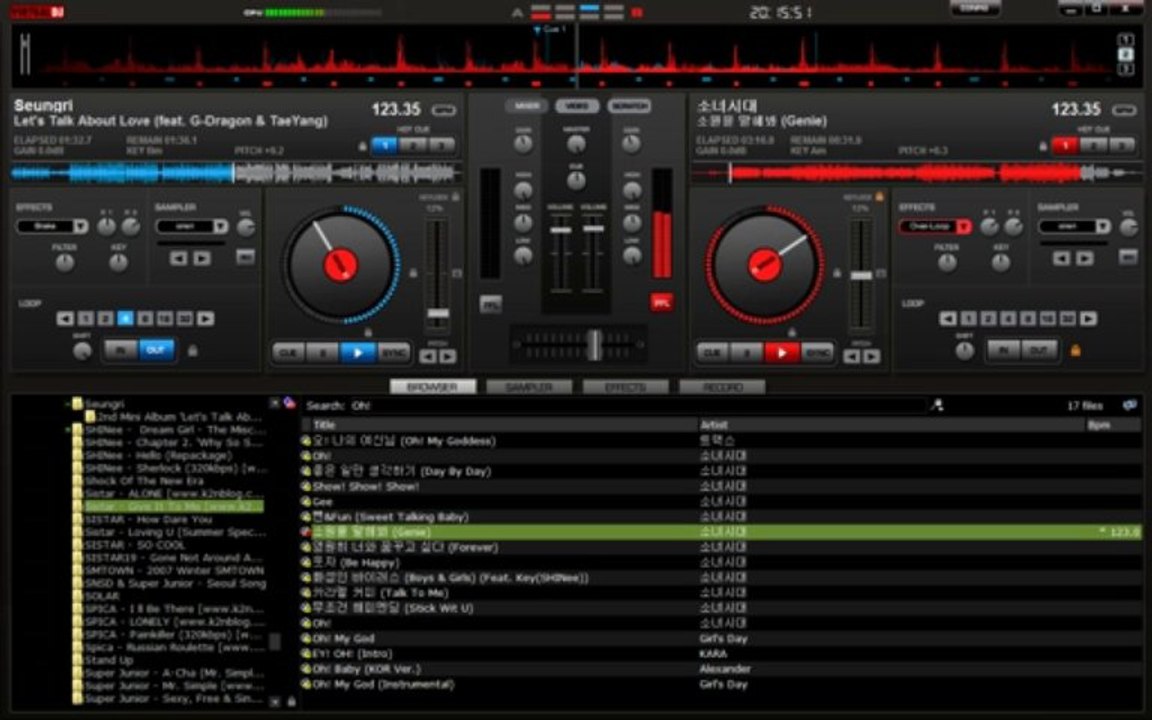
Task: Set loop IN point on left deck
Action: click(x=121, y=350)
